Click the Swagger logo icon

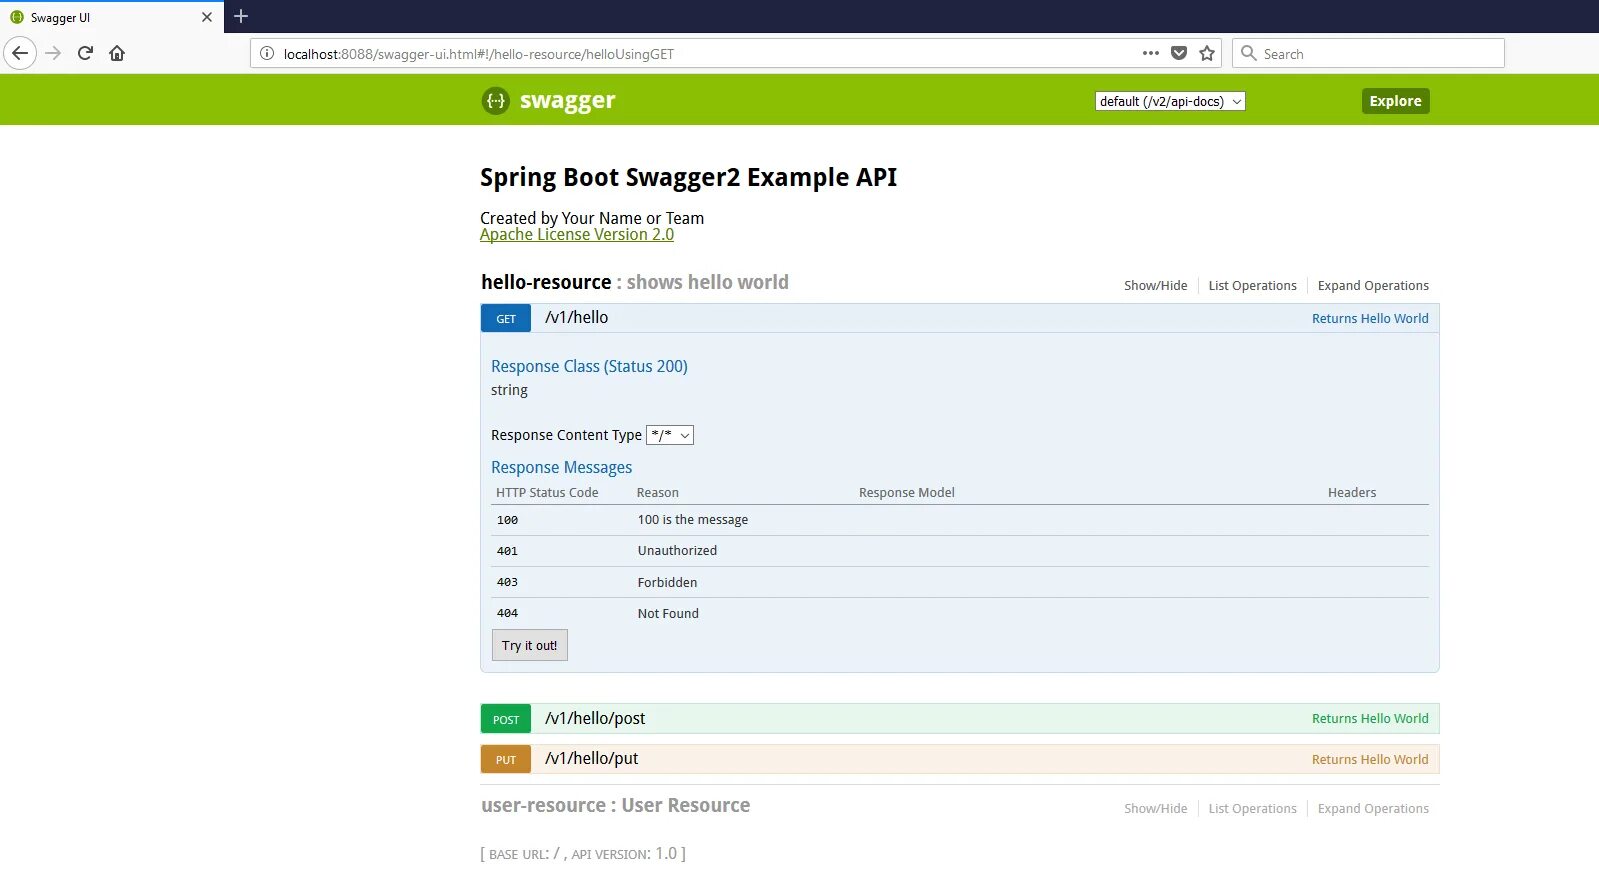pyautogui.click(x=495, y=101)
